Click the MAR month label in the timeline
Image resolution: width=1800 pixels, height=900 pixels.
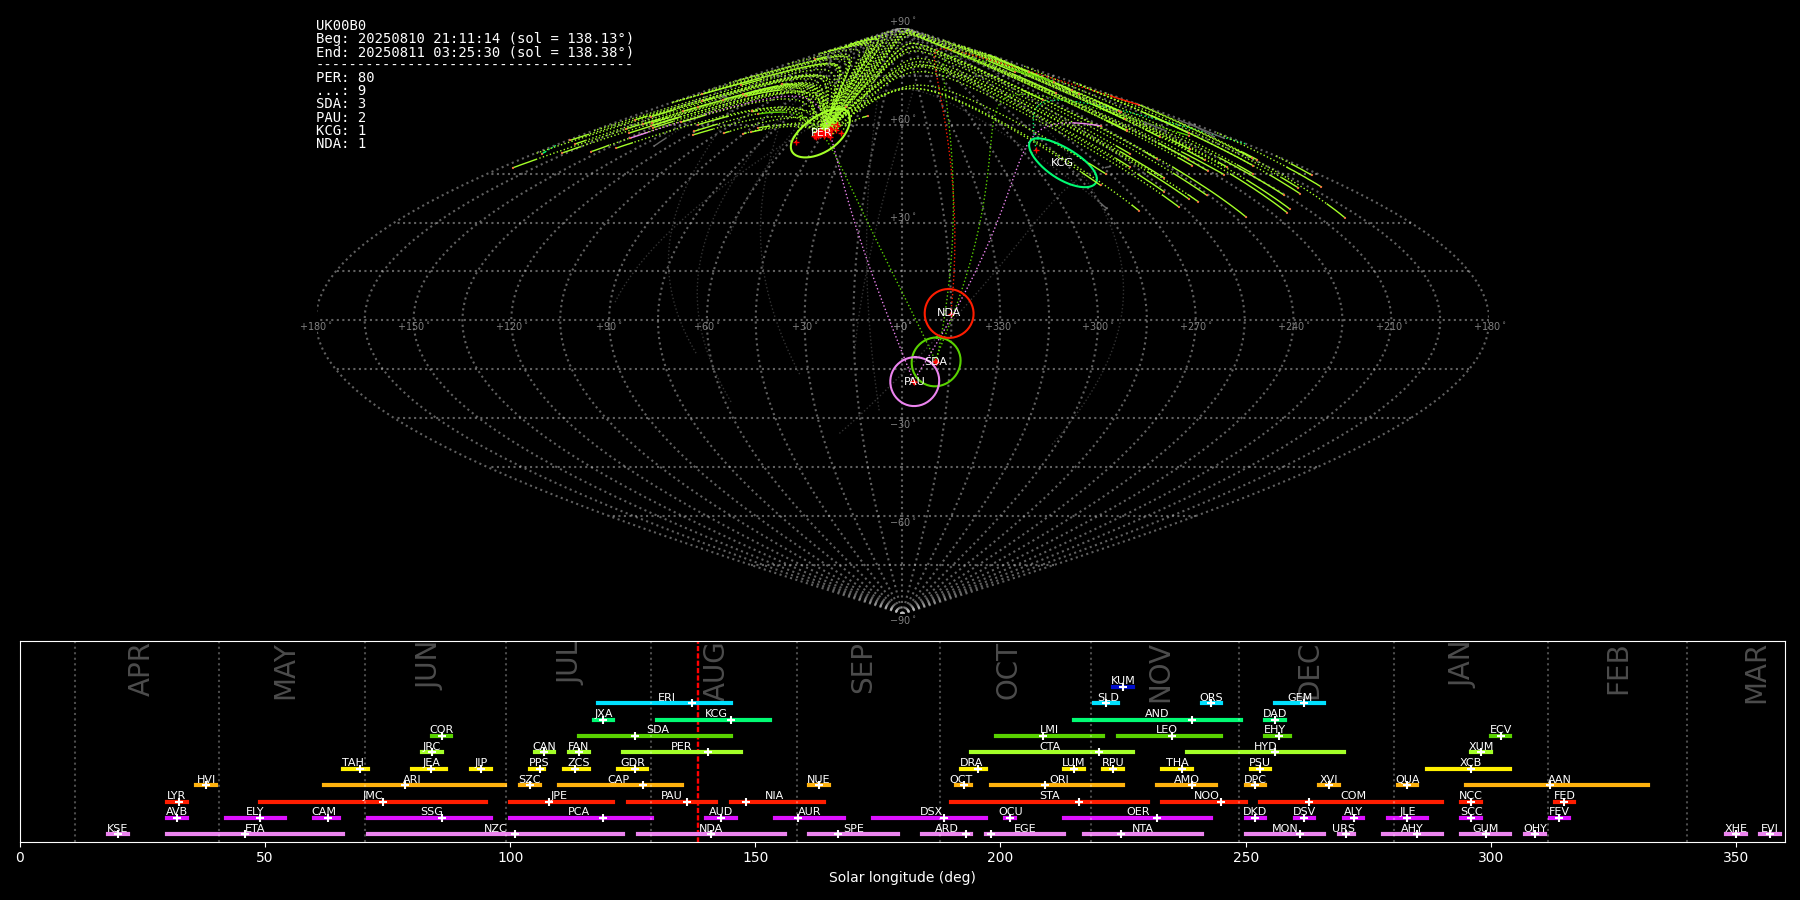click(1756, 675)
